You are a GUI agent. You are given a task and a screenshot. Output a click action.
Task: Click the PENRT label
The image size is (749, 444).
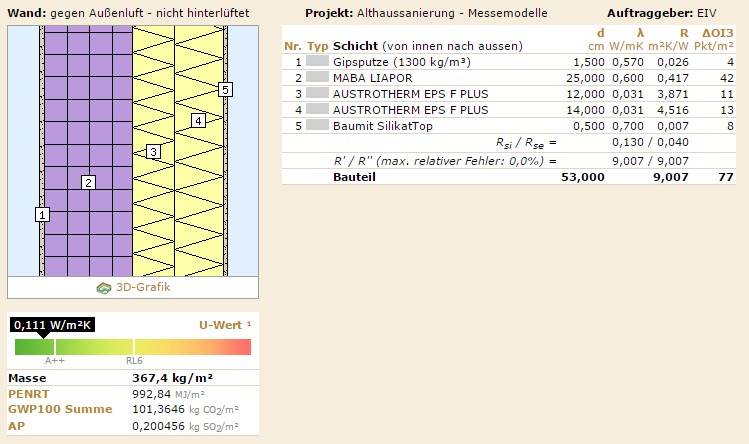(x=29, y=394)
